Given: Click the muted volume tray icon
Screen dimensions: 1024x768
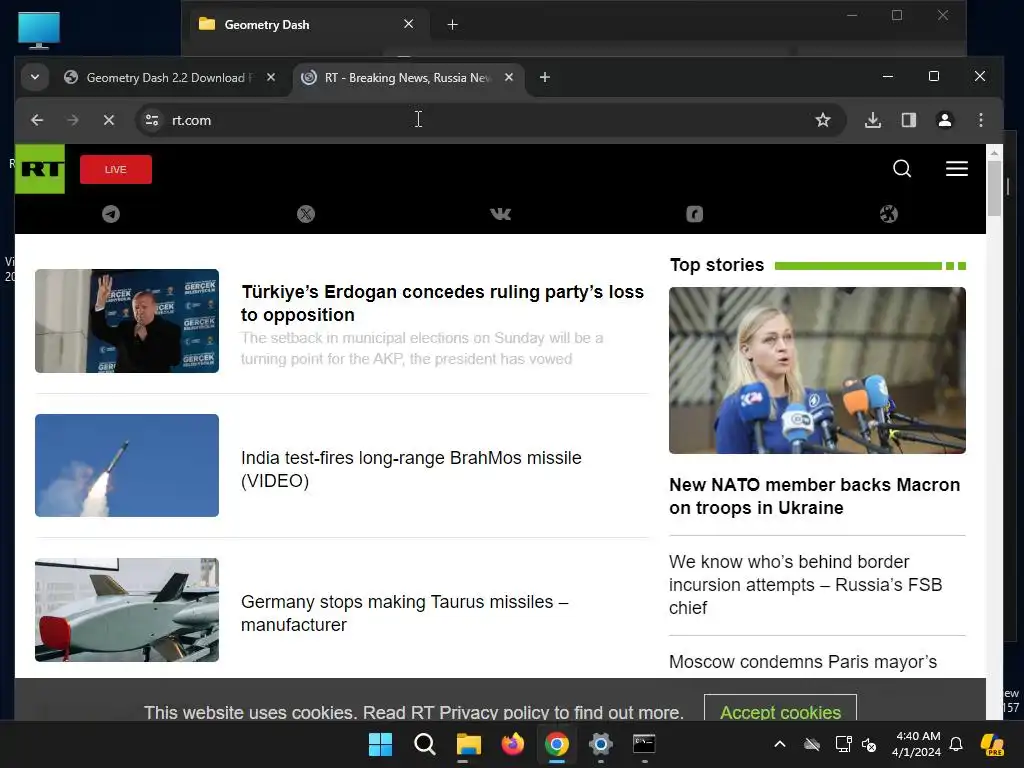Looking at the screenshot, I should coord(869,744).
